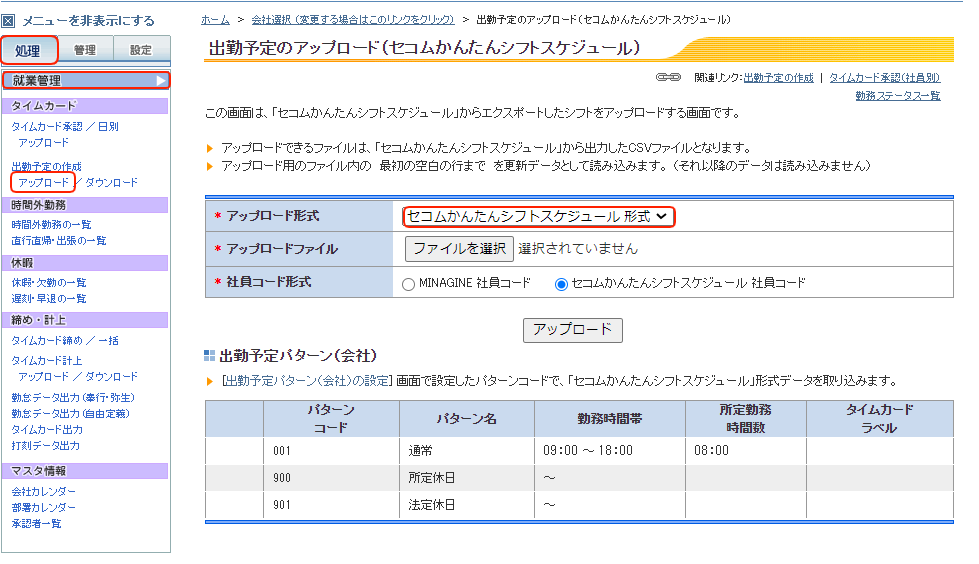
Task: Click 所定勤務時間数 column header
Action: tap(746, 418)
